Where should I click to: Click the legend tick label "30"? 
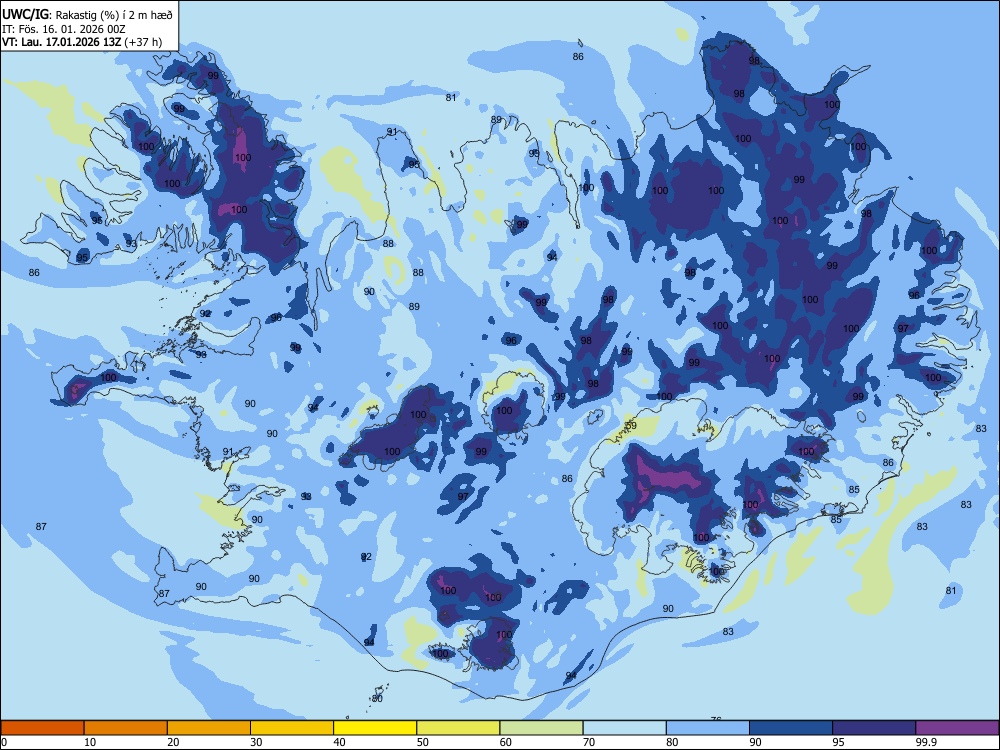(x=256, y=742)
